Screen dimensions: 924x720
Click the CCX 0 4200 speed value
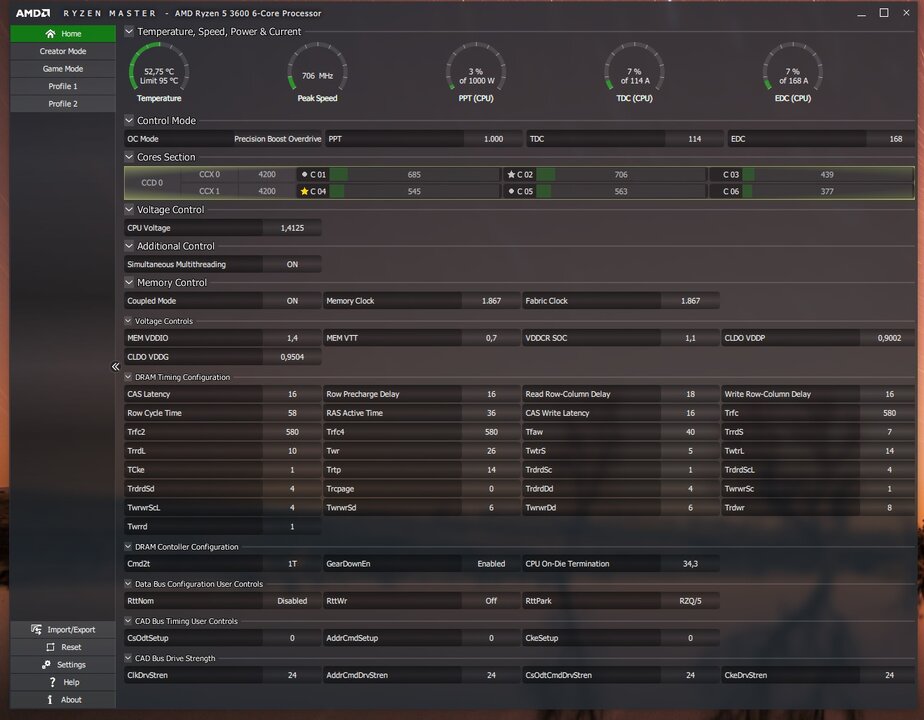(x=267, y=174)
